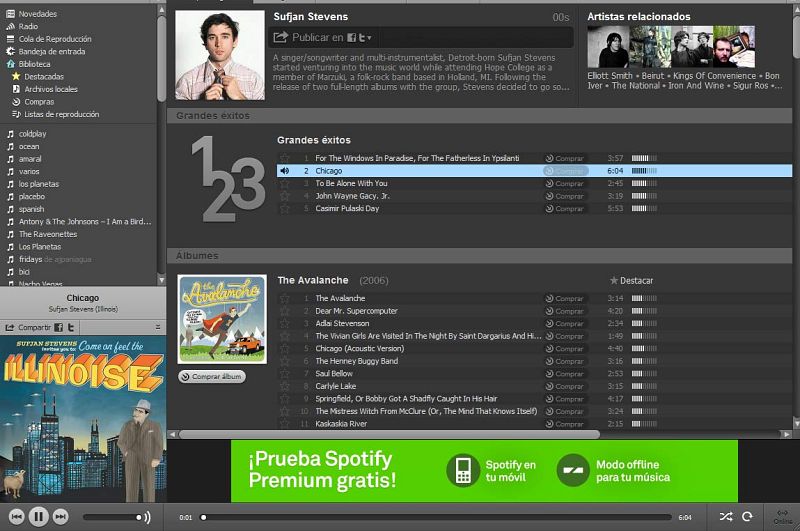The height and width of the screenshot is (531, 800).
Task: Open the Elliott Smith related artist link
Action: [610, 75]
